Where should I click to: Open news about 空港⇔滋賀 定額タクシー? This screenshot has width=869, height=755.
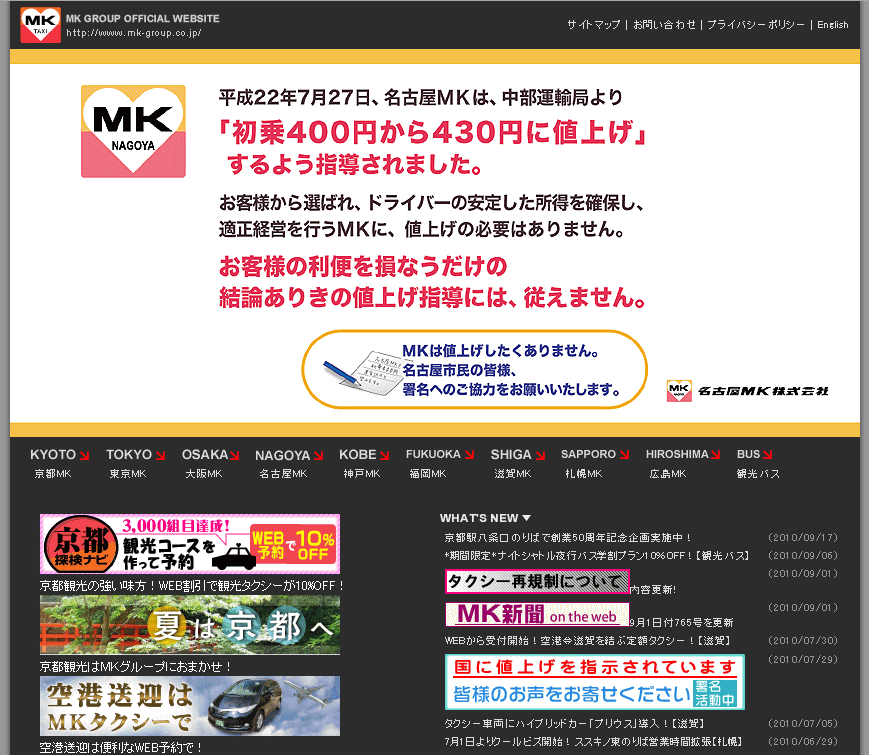point(588,640)
